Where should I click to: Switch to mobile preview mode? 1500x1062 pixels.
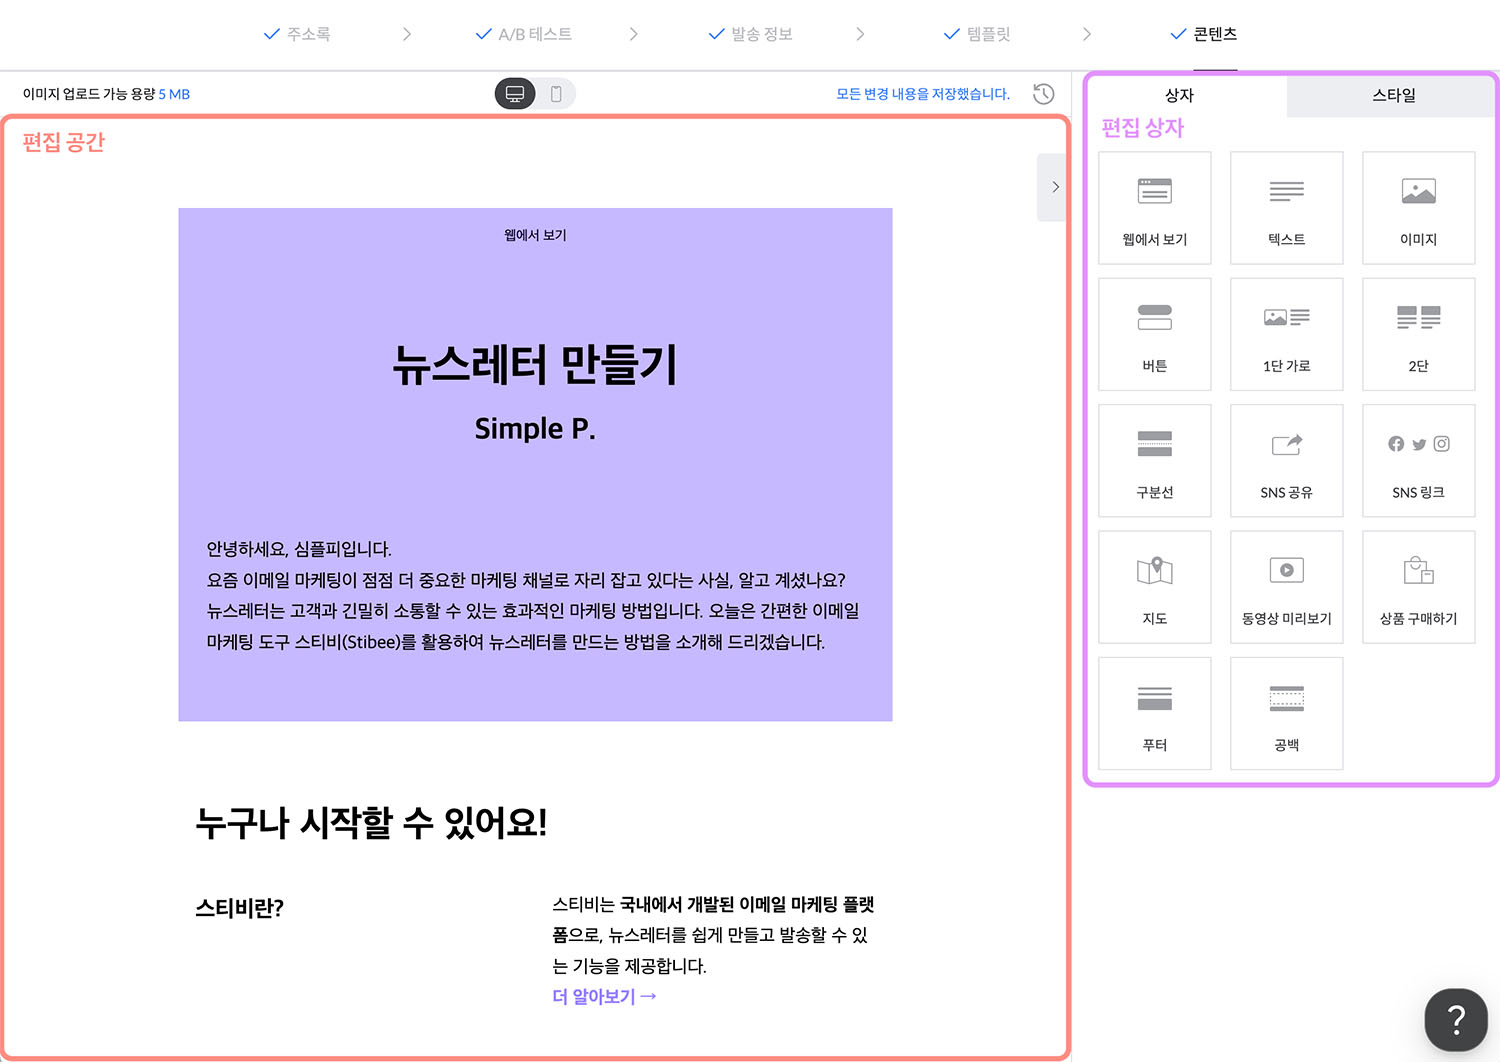pyautogui.click(x=556, y=94)
